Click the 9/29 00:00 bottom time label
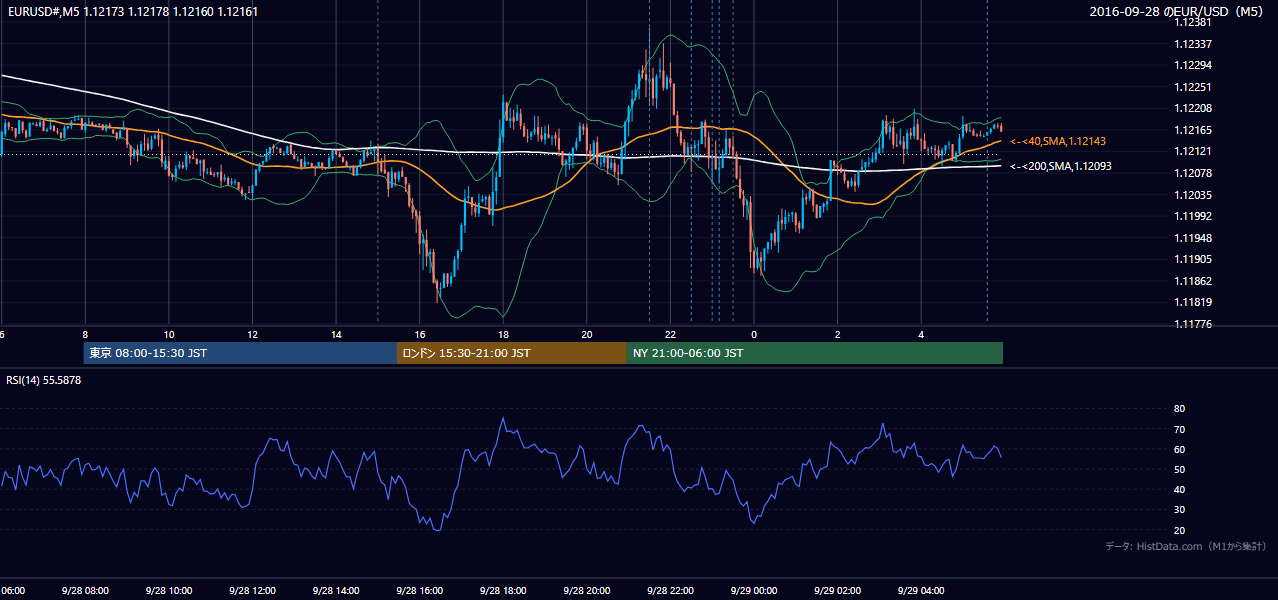The image size is (1278, 600). tap(753, 591)
